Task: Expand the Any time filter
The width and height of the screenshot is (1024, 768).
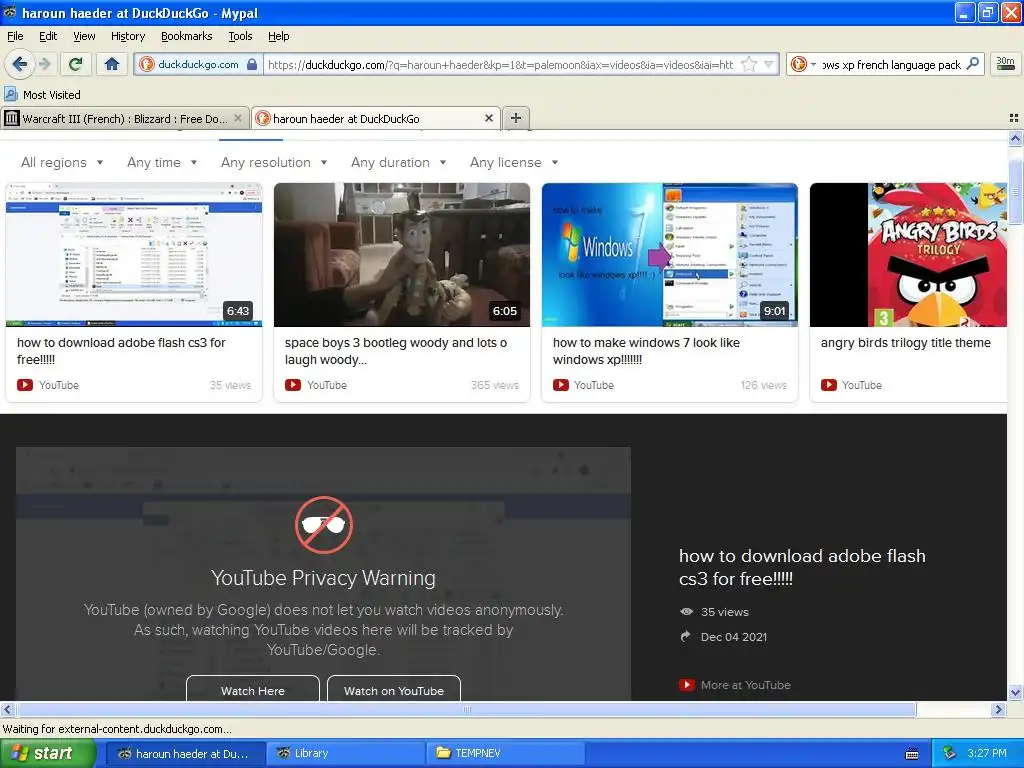Action: [x=162, y=163]
